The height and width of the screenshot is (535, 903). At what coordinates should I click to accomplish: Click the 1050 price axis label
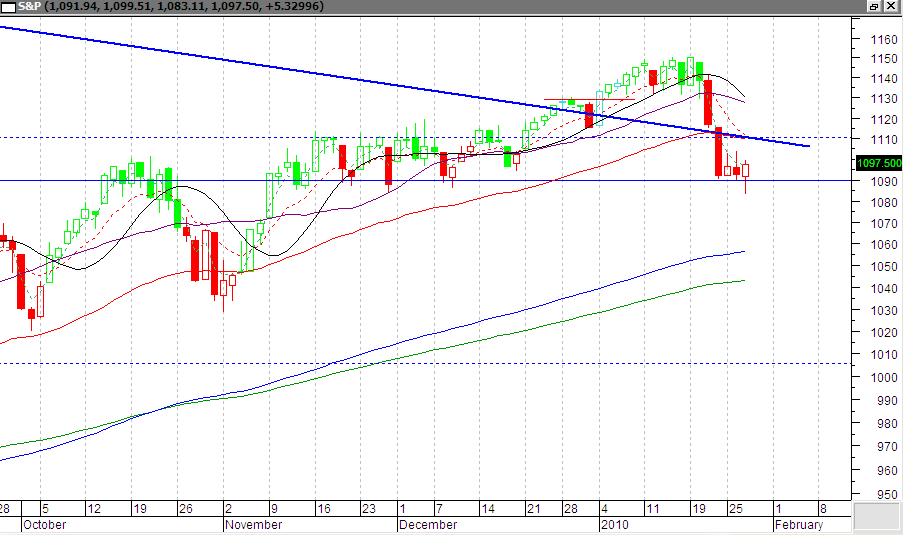(884, 267)
